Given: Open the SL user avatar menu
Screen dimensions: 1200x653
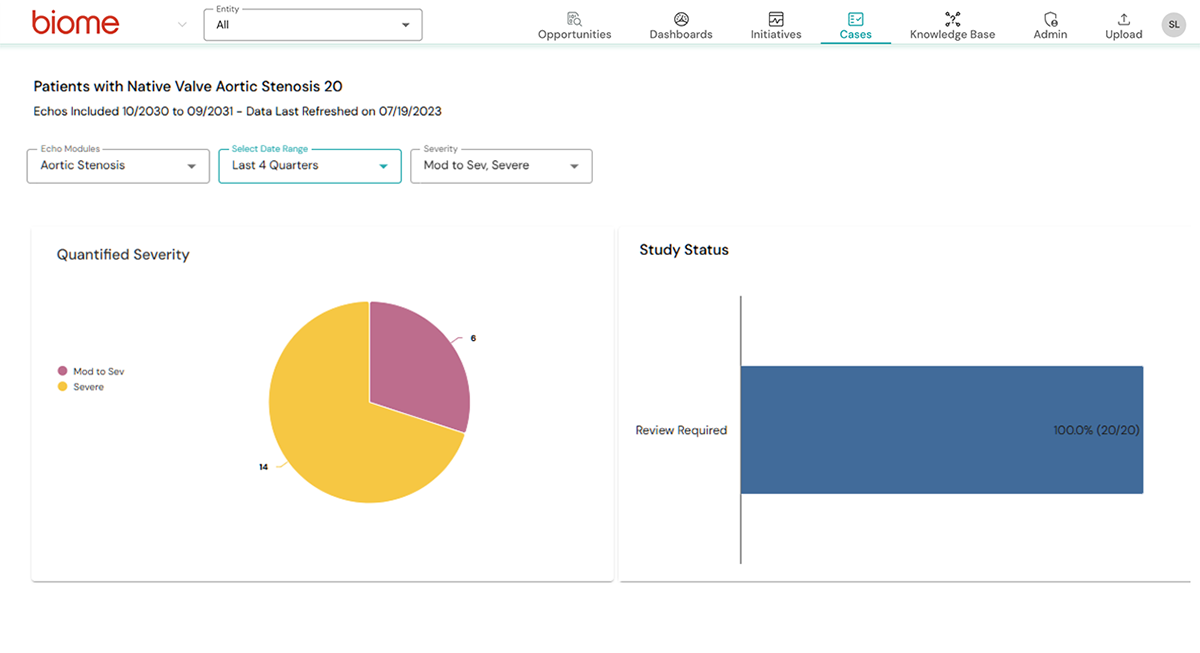Looking at the screenshot, I should 1173,24.
